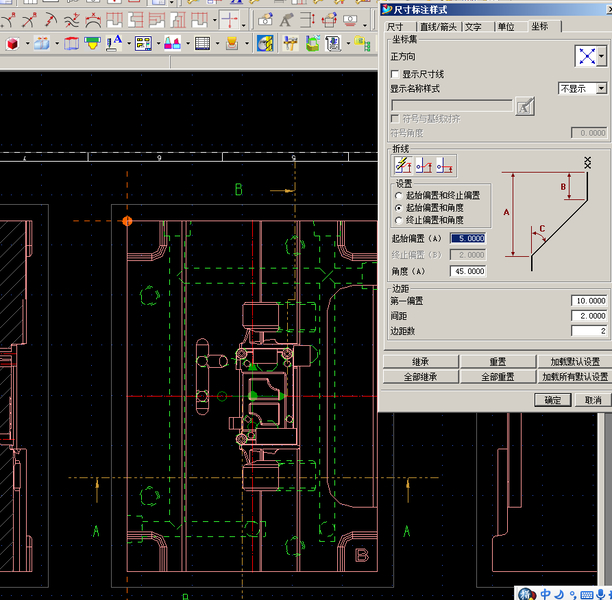The height and width of the screenshot is (600, 612).
Task: Expand the dropdown next to orange stamp icon
Action: [x=247, y=43]
